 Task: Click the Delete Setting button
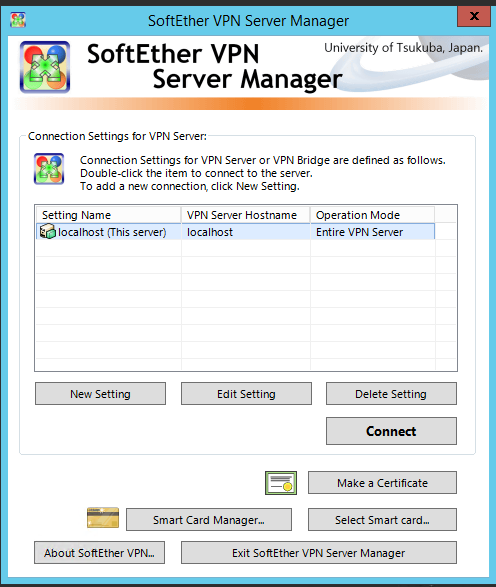(x=391, y=393)
